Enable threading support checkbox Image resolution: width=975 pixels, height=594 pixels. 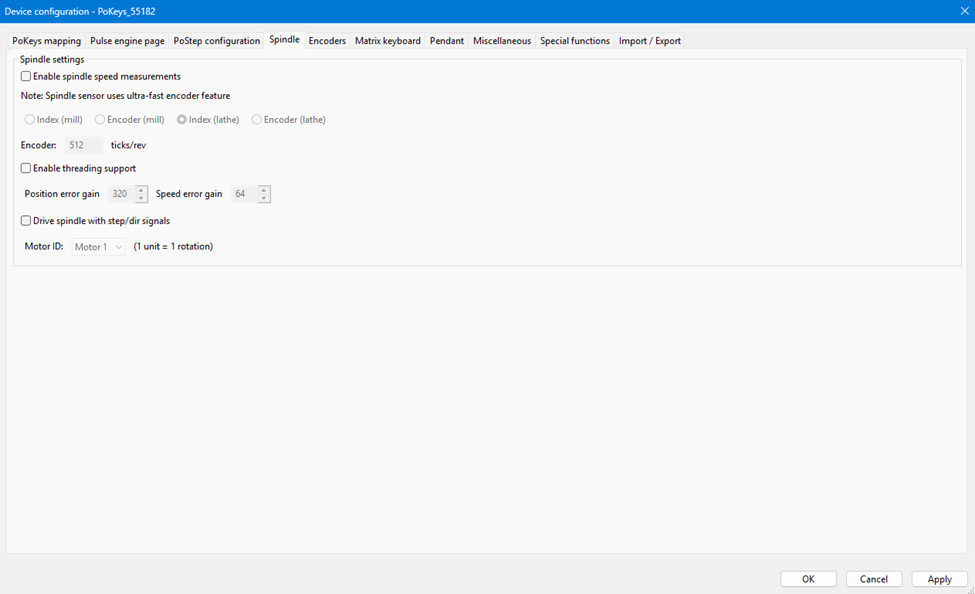tap(26, 168)
